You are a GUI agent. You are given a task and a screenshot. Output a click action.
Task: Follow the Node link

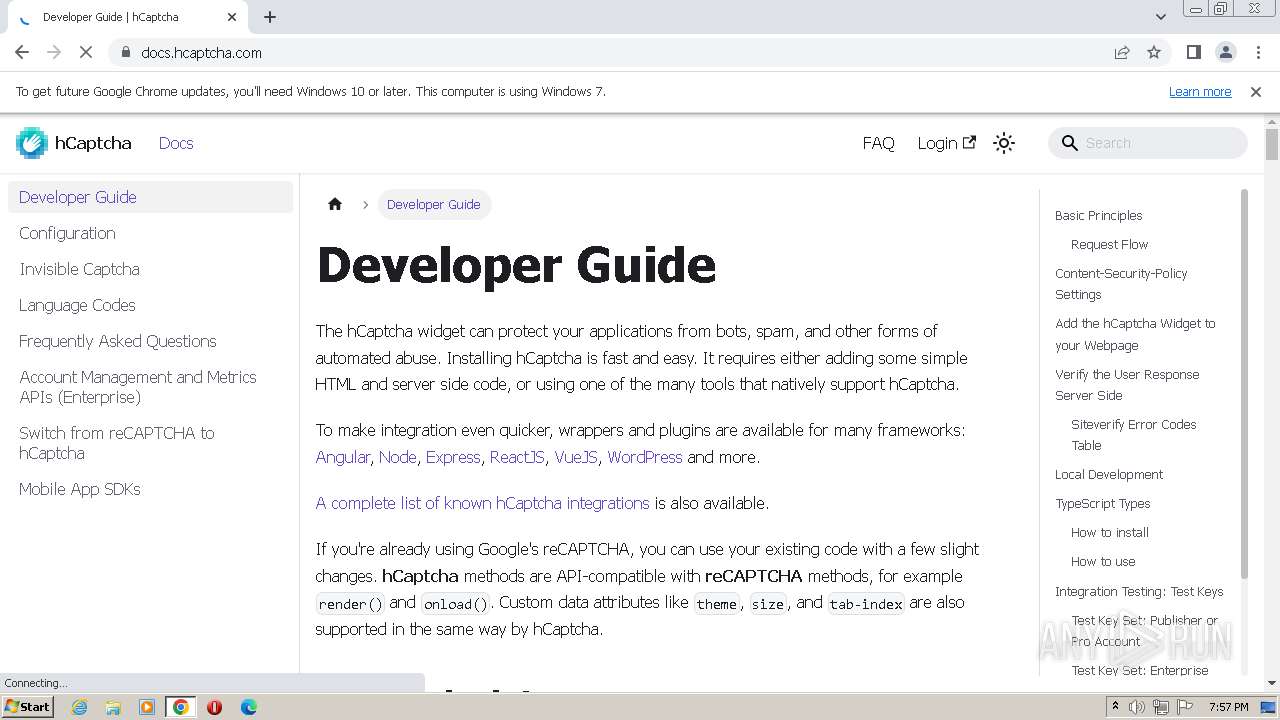397,457
